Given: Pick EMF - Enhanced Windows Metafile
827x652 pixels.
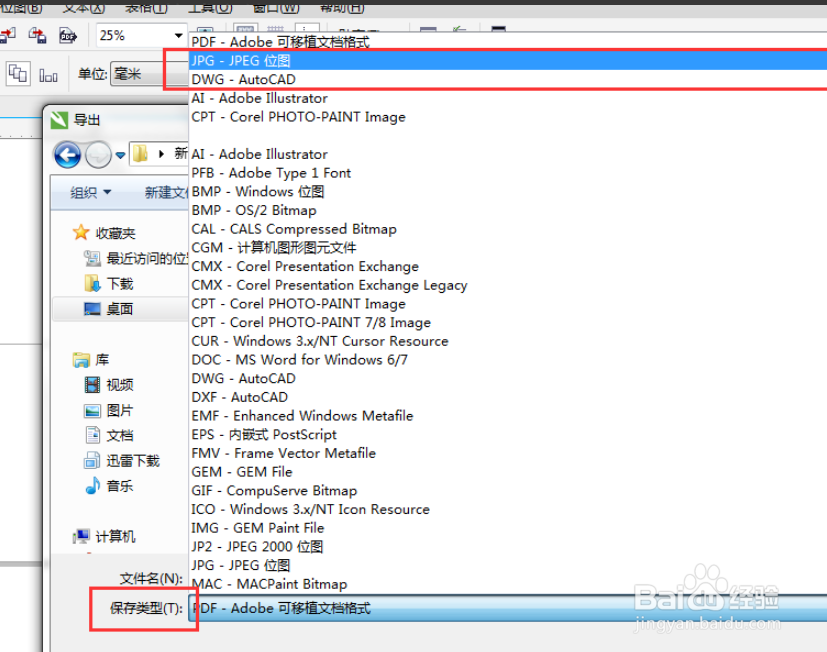Looking at the screenshot, I should [302, 416].
